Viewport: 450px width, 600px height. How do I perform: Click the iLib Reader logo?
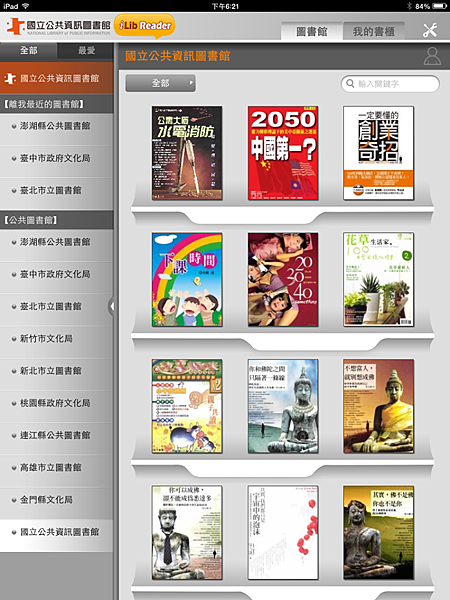click(145, 26)
